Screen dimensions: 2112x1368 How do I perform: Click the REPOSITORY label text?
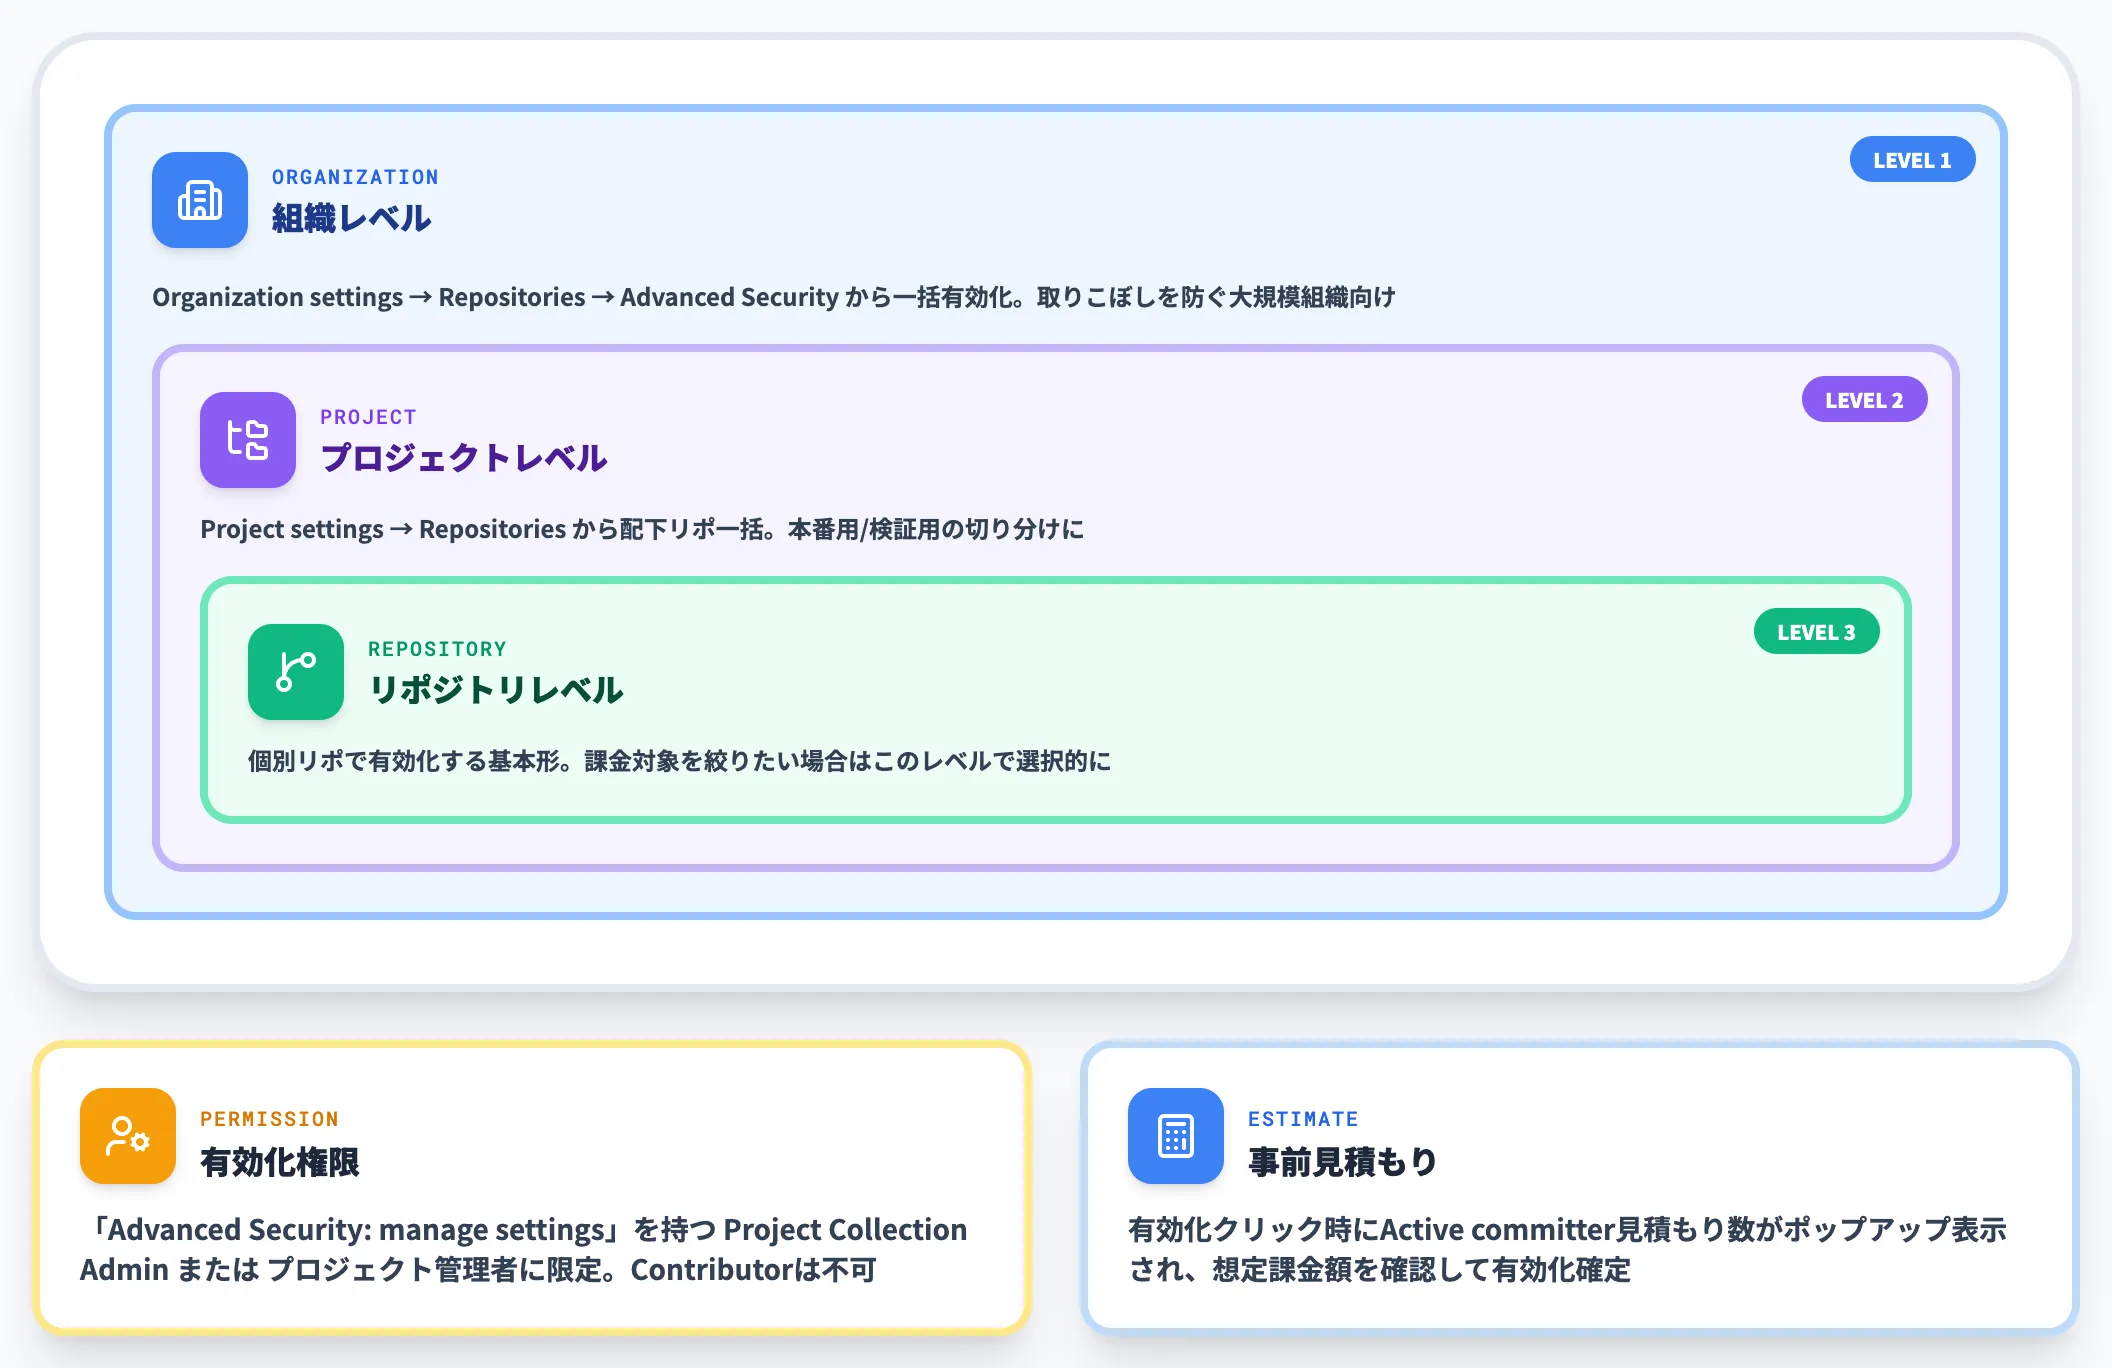(437, 649)
